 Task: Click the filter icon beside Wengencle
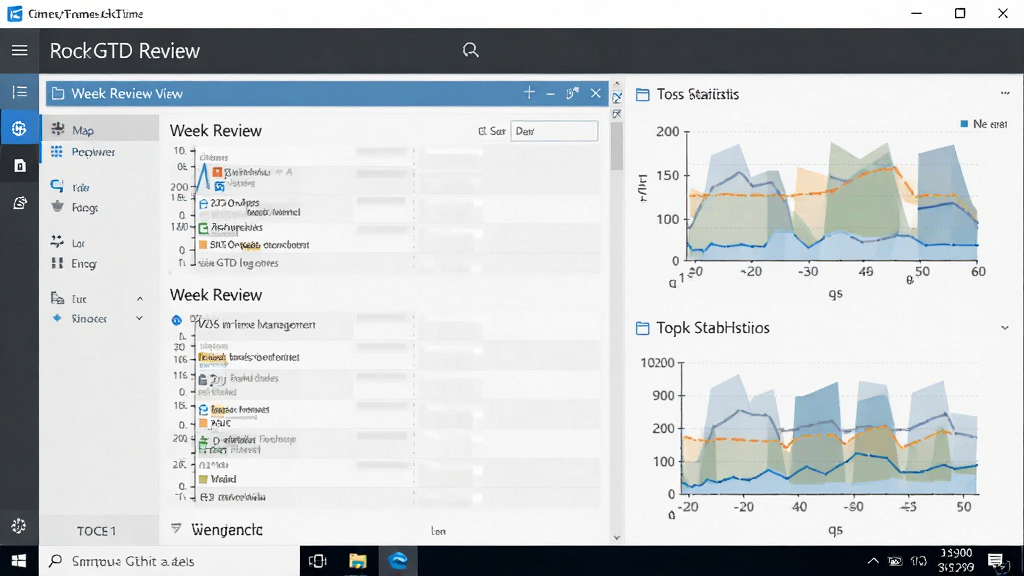pyautogui.click(x=176, y=528)
